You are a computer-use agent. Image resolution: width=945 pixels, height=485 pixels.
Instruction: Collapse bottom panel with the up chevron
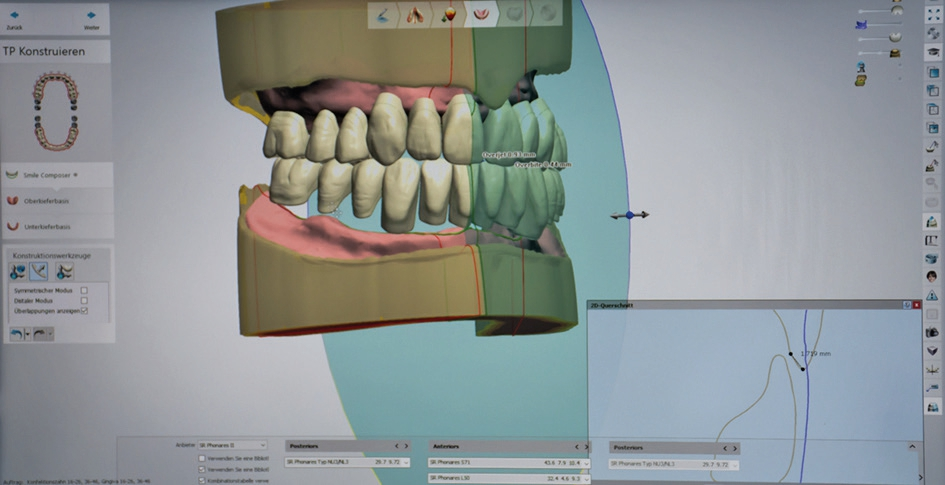(912, 446)
